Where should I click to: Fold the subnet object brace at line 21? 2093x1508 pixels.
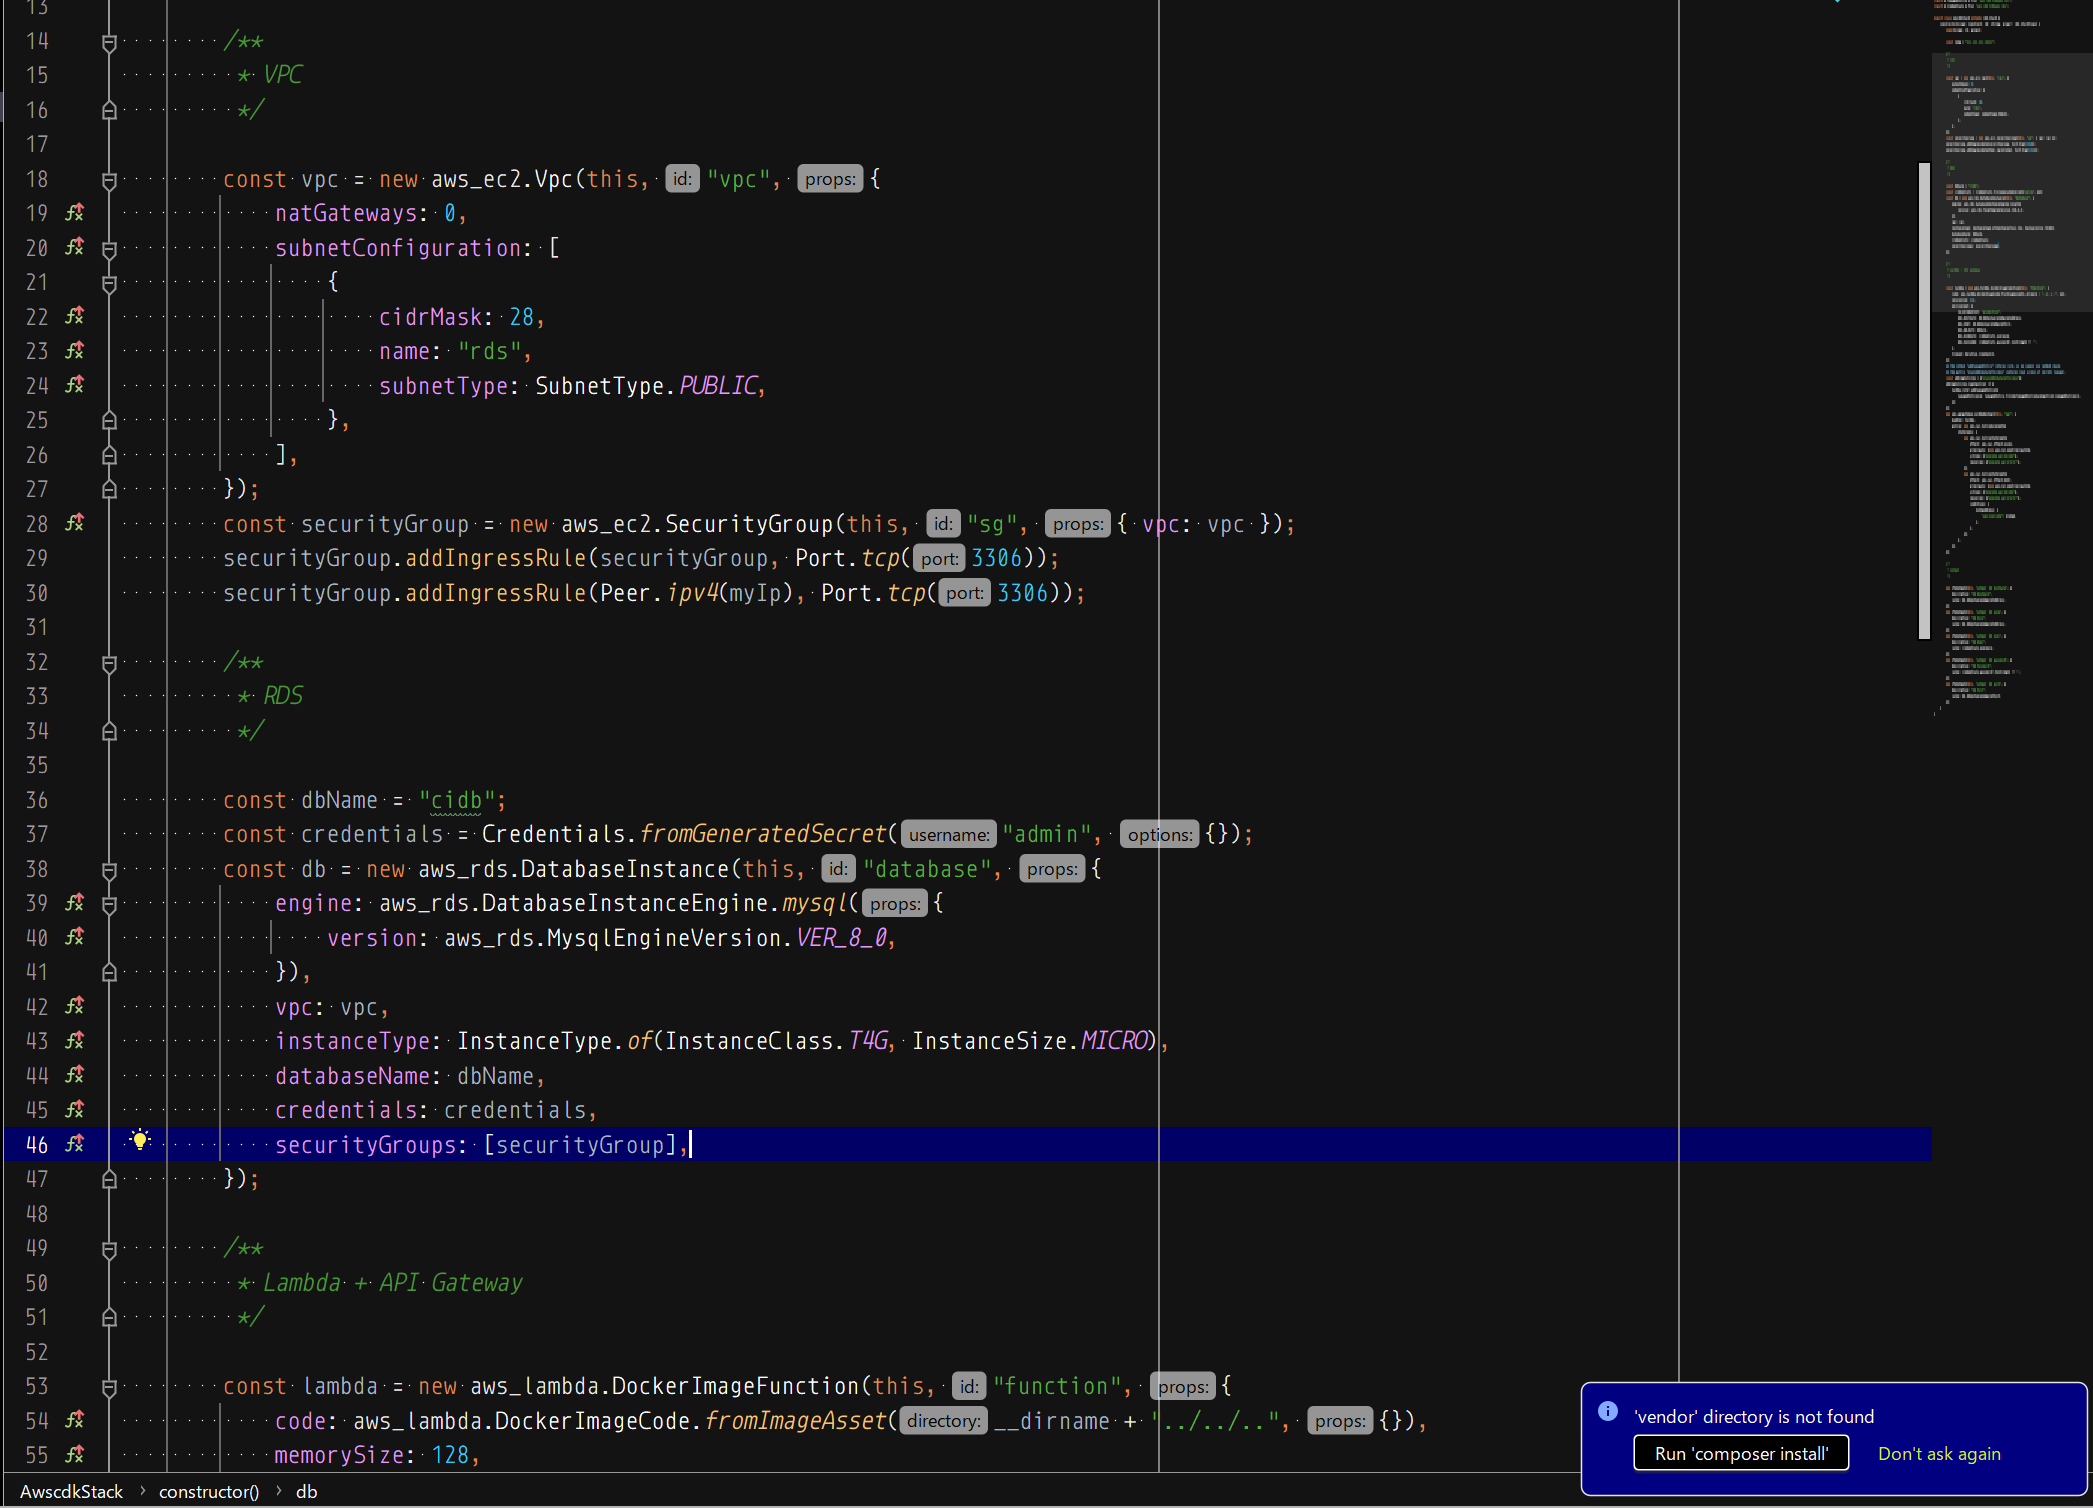point(110,283)
